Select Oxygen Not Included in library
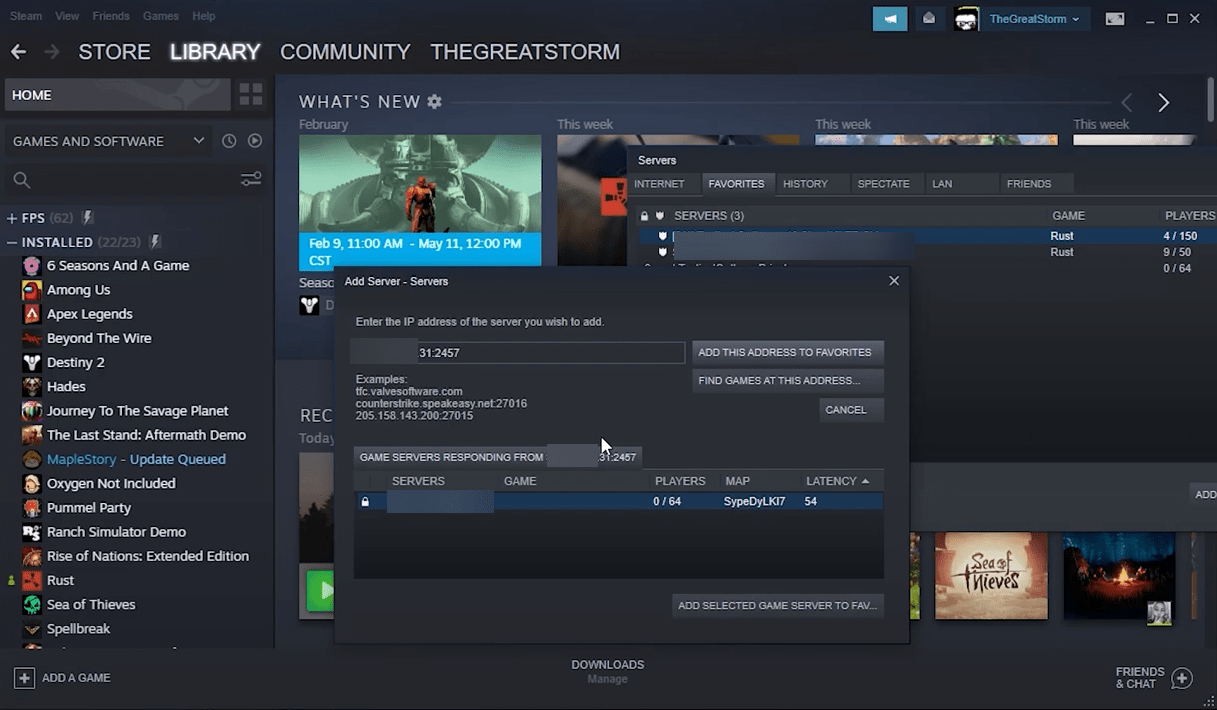 (111, 483)
